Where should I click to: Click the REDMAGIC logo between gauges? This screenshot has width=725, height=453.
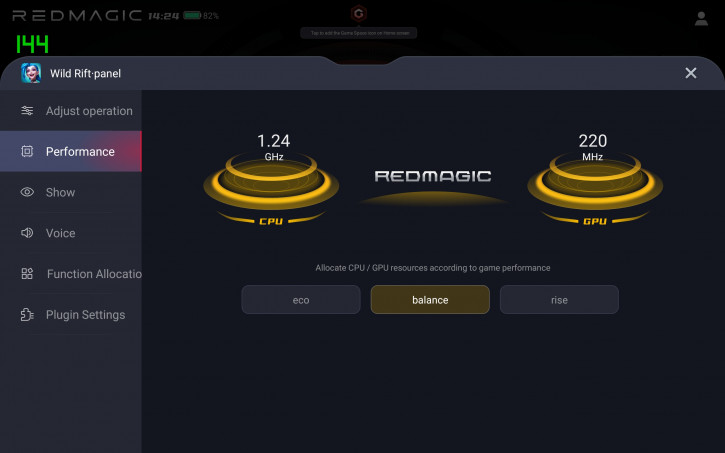coord(433,176)
